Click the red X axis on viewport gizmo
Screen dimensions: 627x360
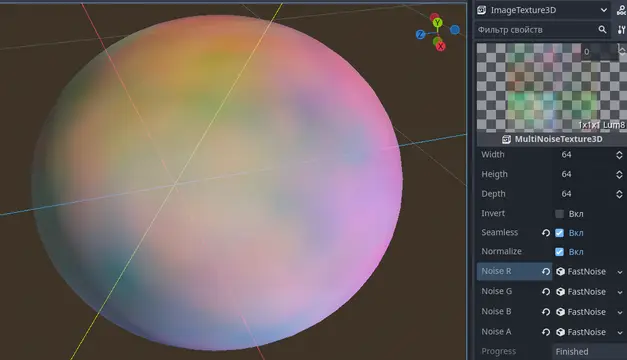pos(440,46)
